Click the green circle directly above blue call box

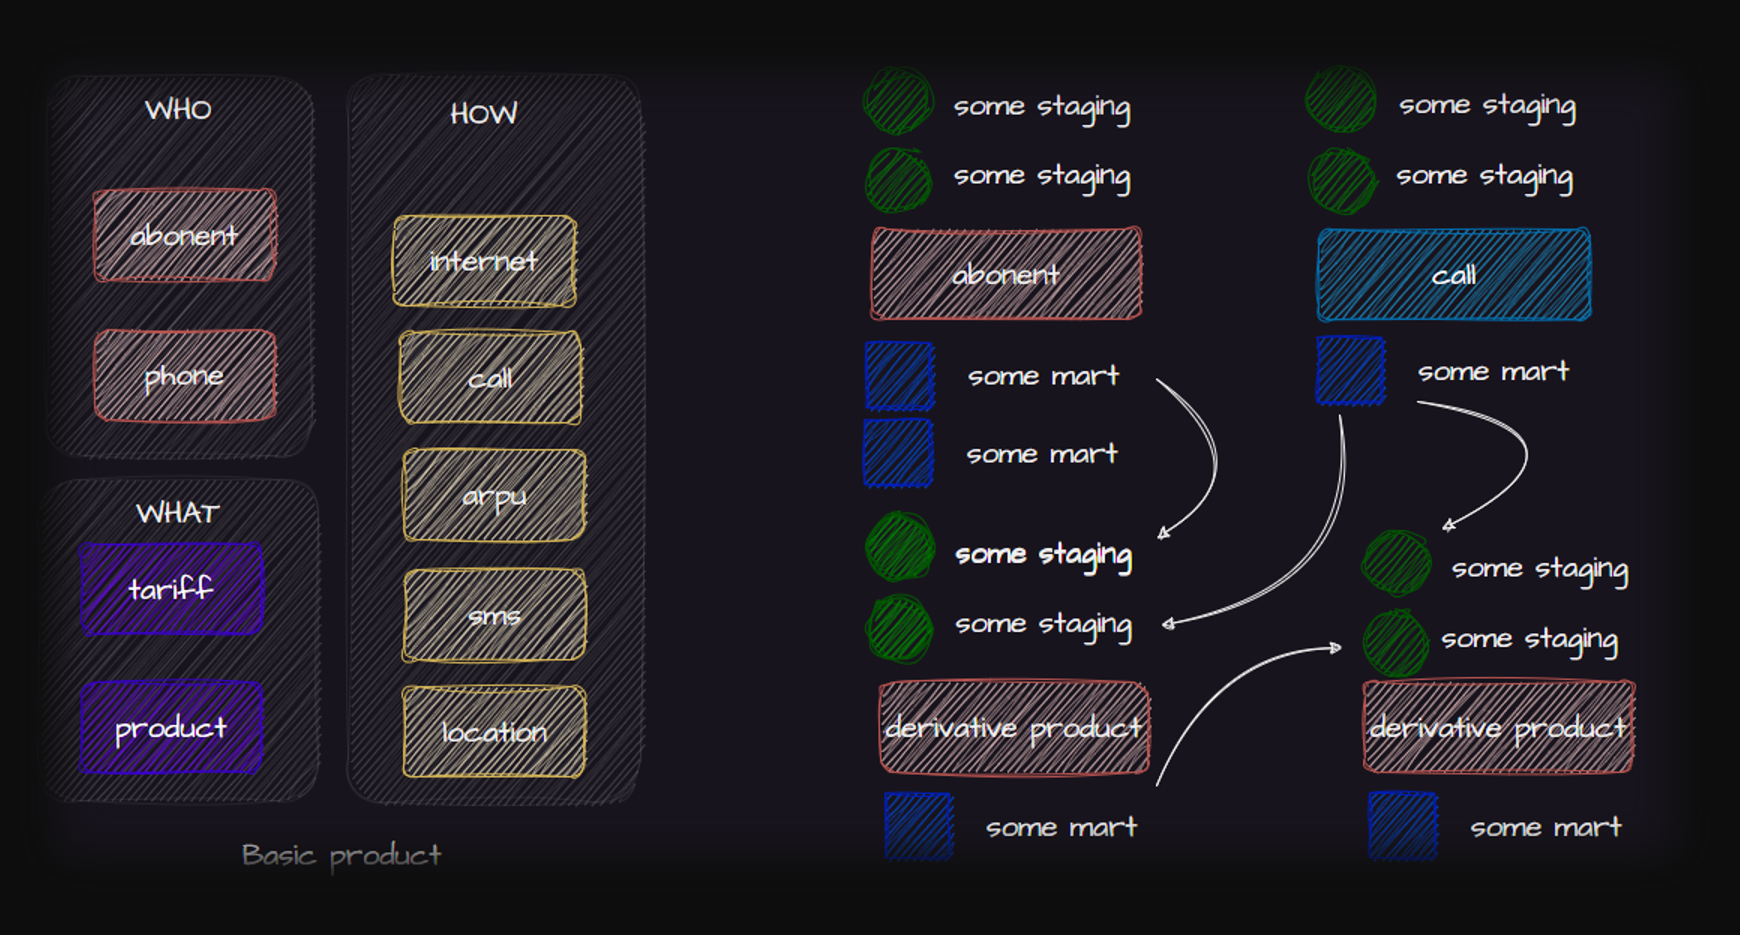click(1342, 181)
